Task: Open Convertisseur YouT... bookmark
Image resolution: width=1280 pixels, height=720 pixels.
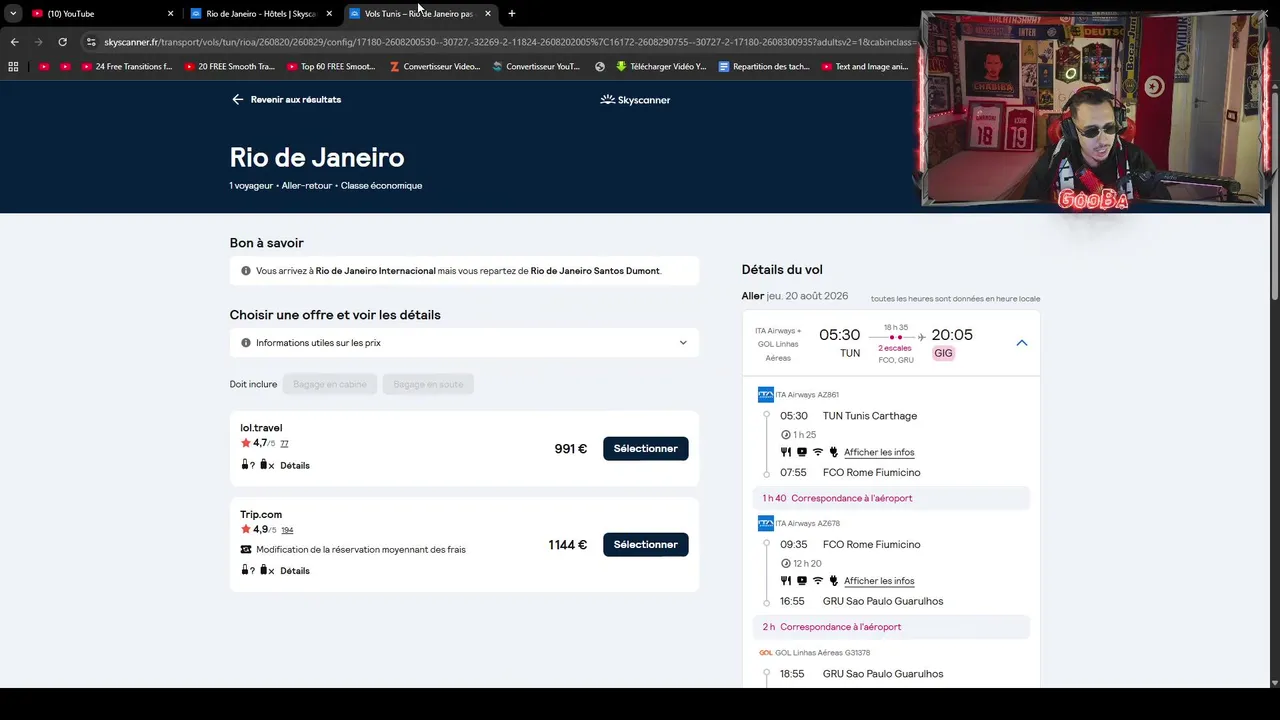Action: (536, 67)
